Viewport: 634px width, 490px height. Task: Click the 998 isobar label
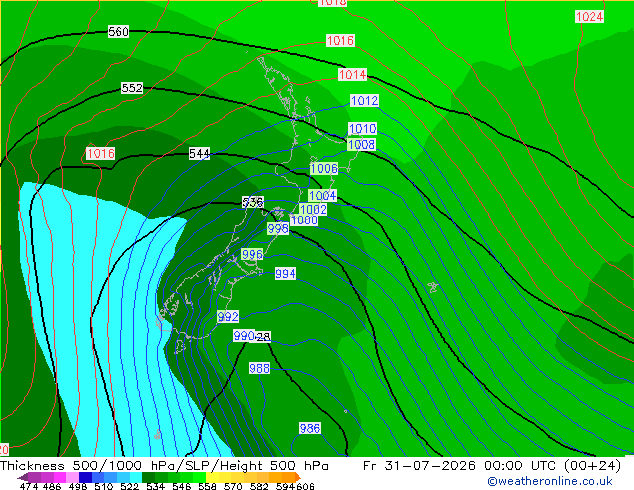(x=278, y=228)
